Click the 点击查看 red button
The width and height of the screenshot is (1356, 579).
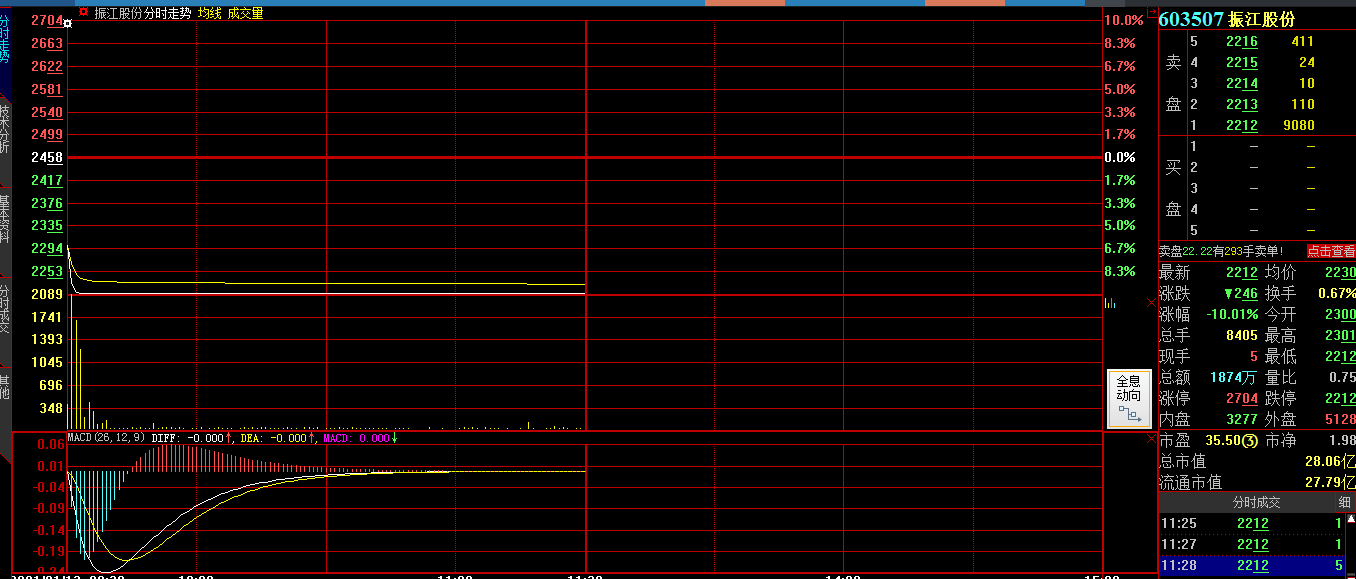coord(1330,252)
